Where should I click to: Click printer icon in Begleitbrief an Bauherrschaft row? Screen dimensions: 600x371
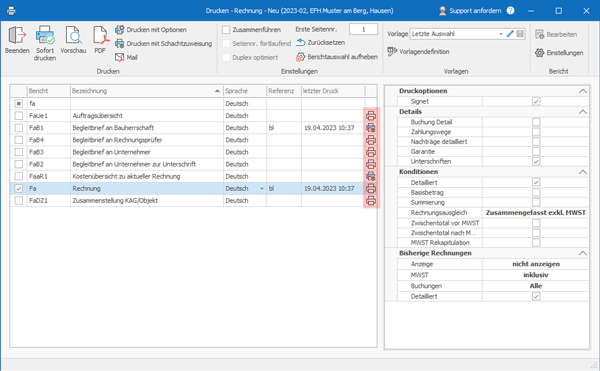click(371, 128)
